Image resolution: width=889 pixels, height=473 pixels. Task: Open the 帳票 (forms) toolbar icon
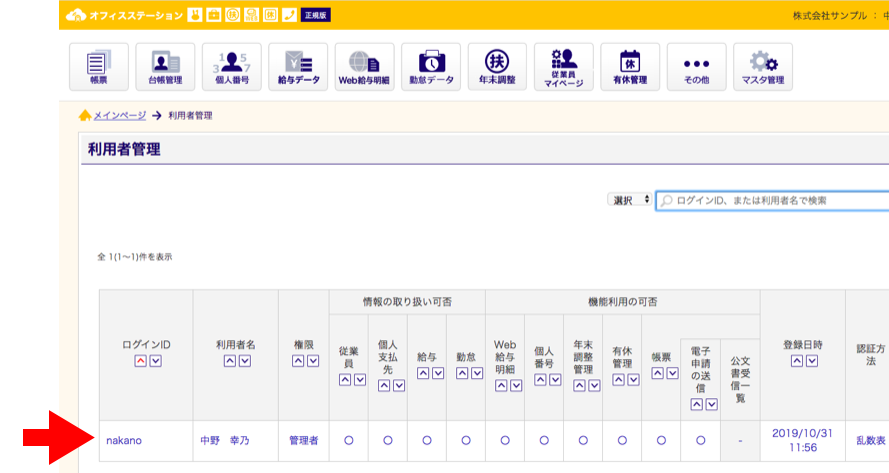click(99, 67)
